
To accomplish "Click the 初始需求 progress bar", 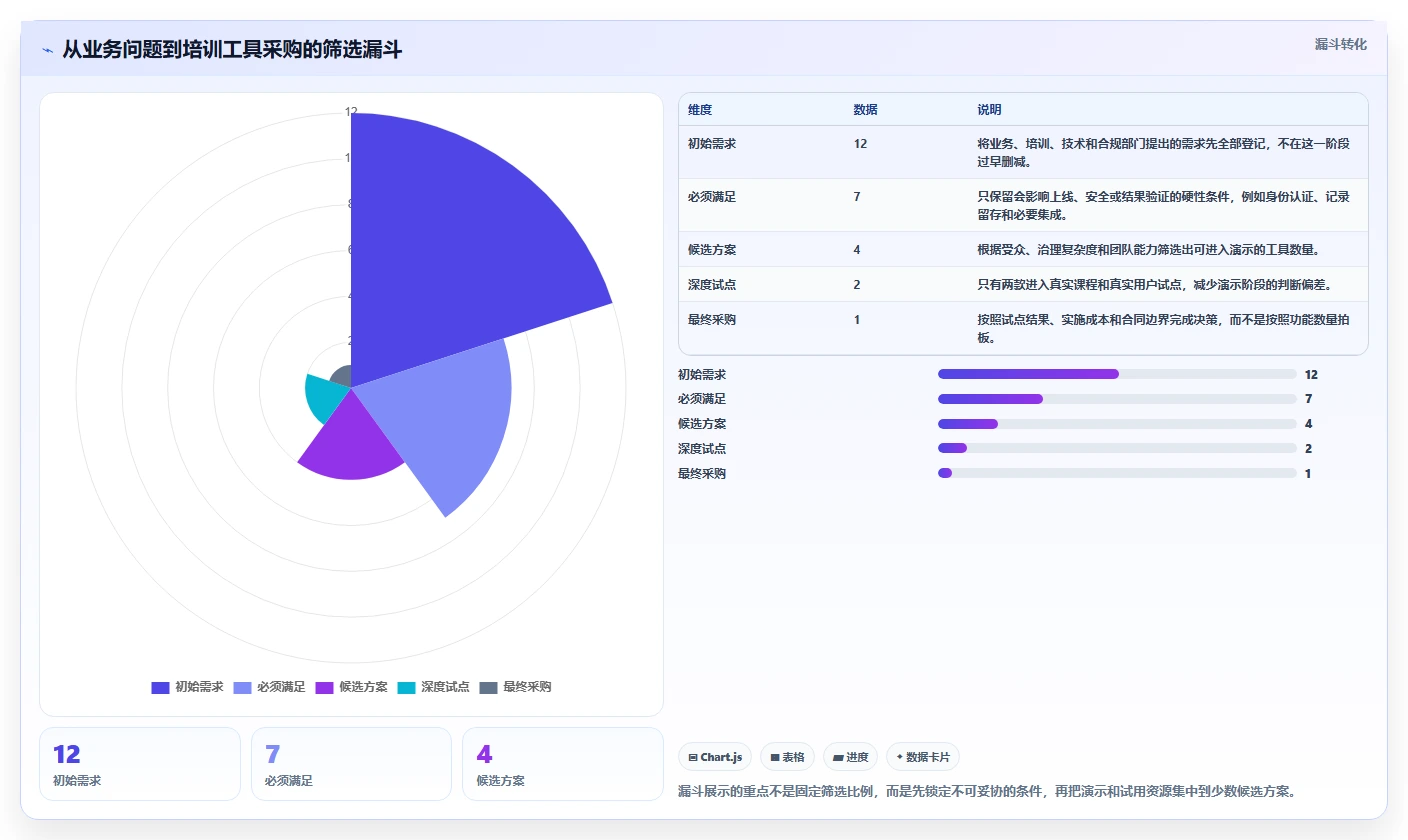I will point(1117,374).
